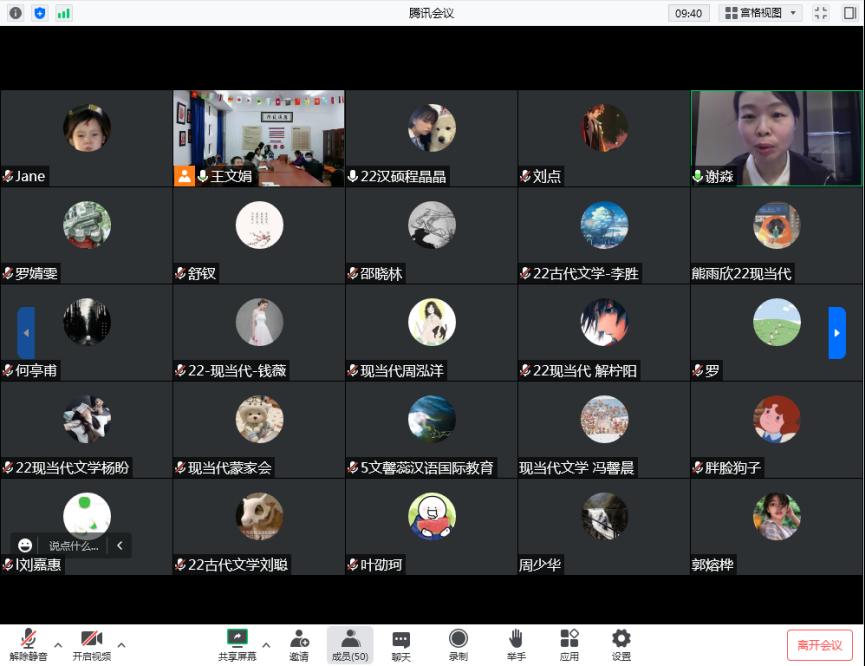Go to the previous page of participants
The height and width of the screenshot is (666, 865).
click(26, 333)
